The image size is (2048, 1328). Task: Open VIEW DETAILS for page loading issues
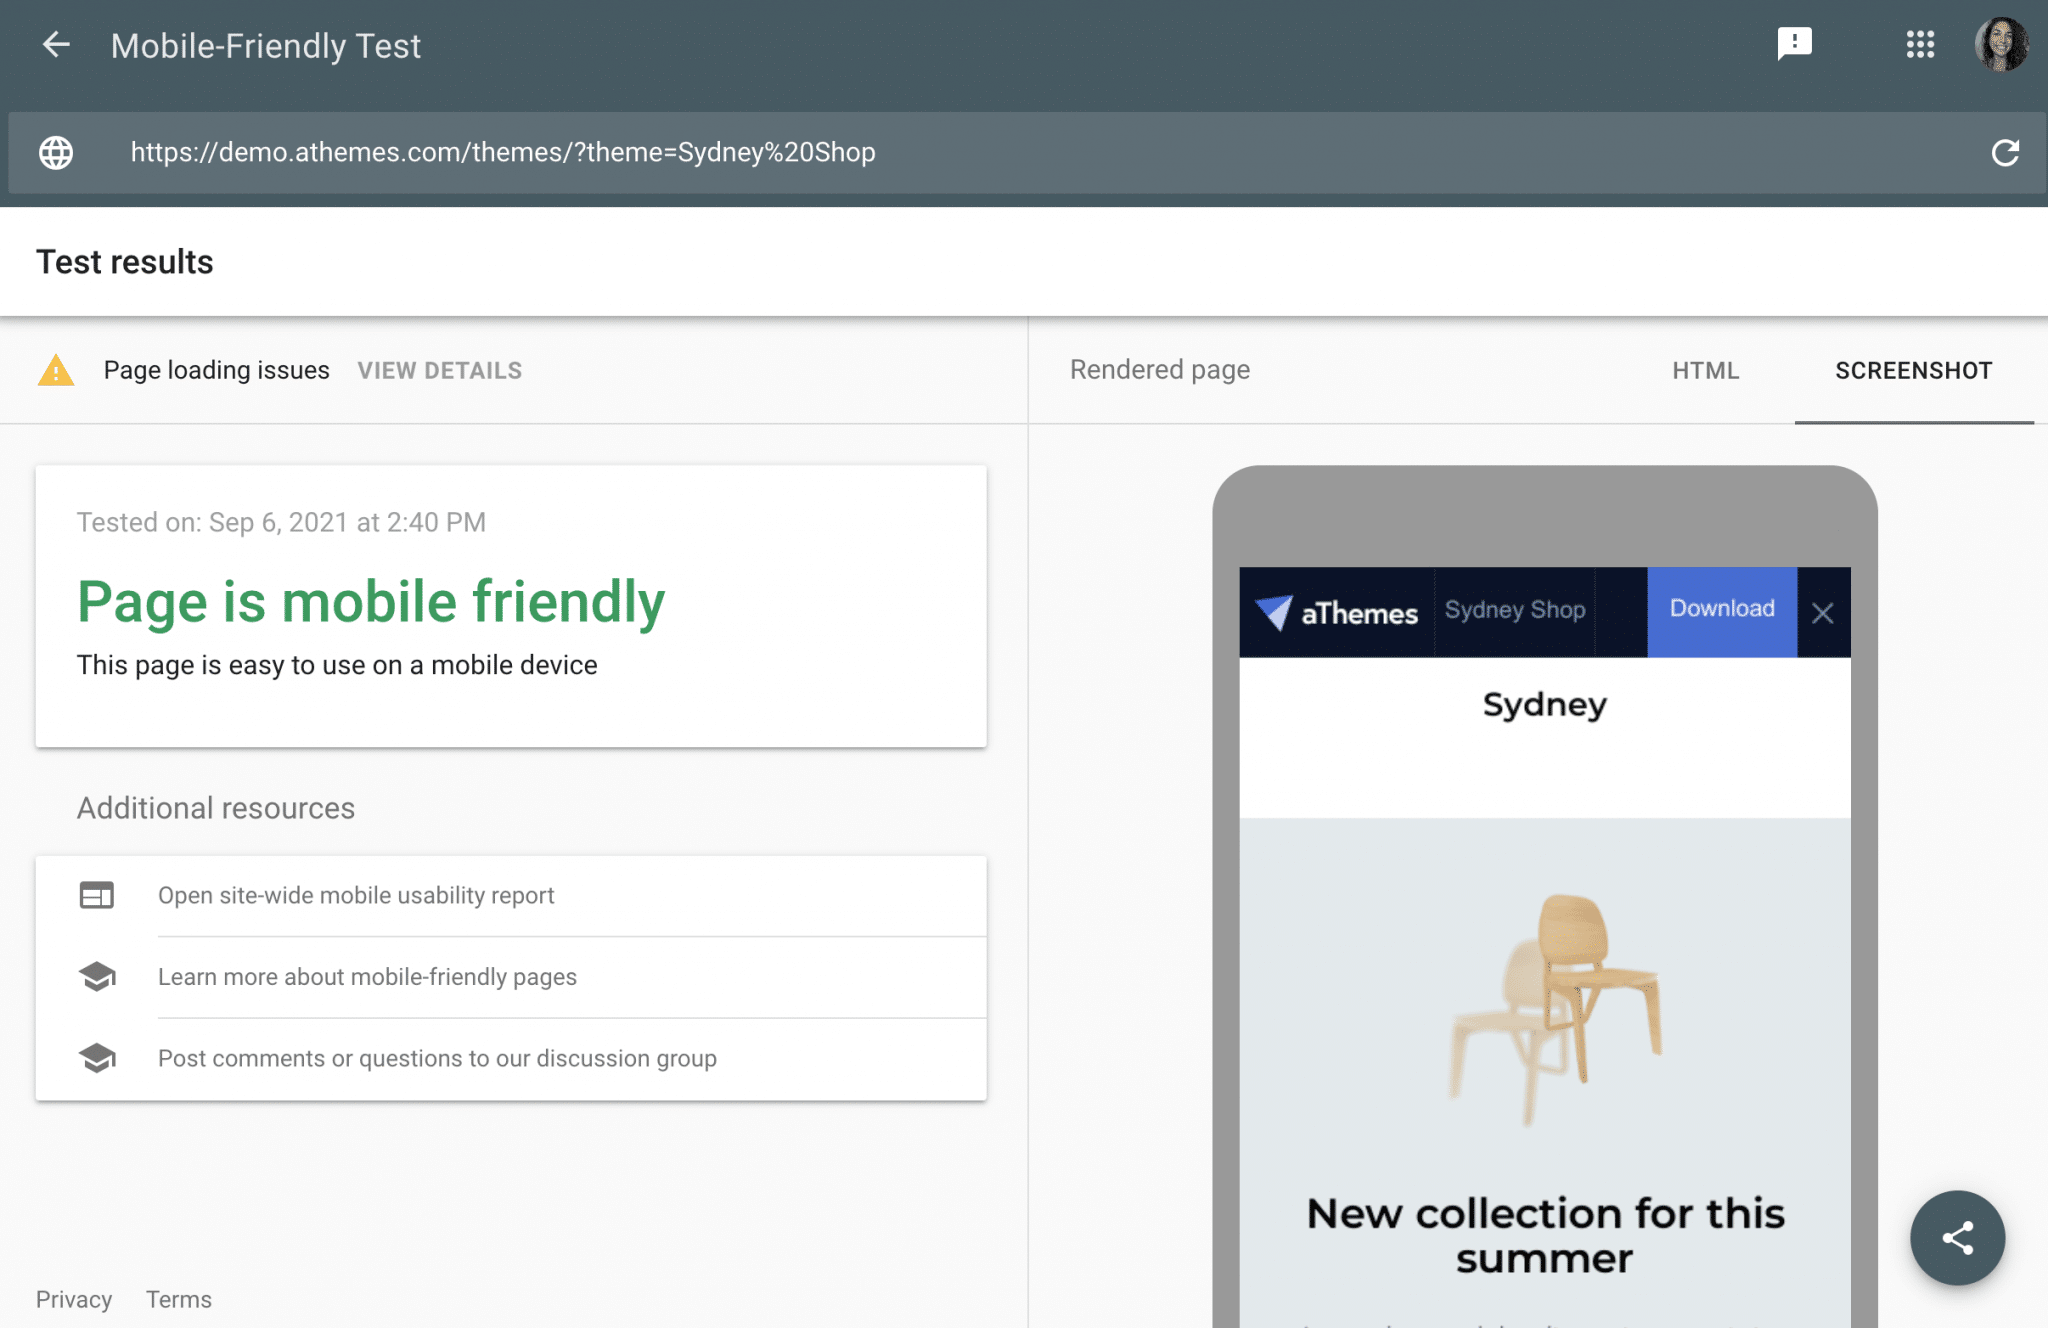tap(439, 370)
